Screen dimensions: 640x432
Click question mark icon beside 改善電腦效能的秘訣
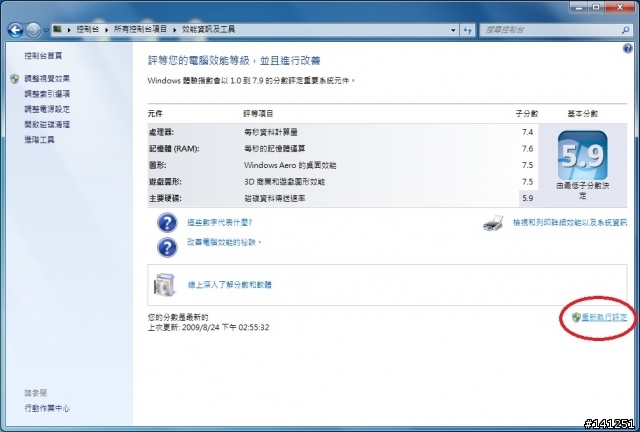point(167,247)
